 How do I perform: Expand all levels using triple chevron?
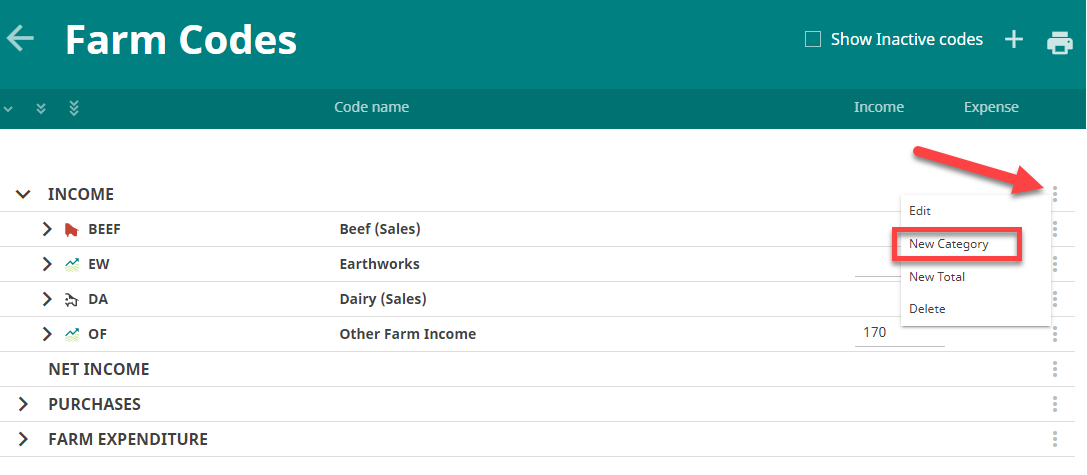click(74, 108)
